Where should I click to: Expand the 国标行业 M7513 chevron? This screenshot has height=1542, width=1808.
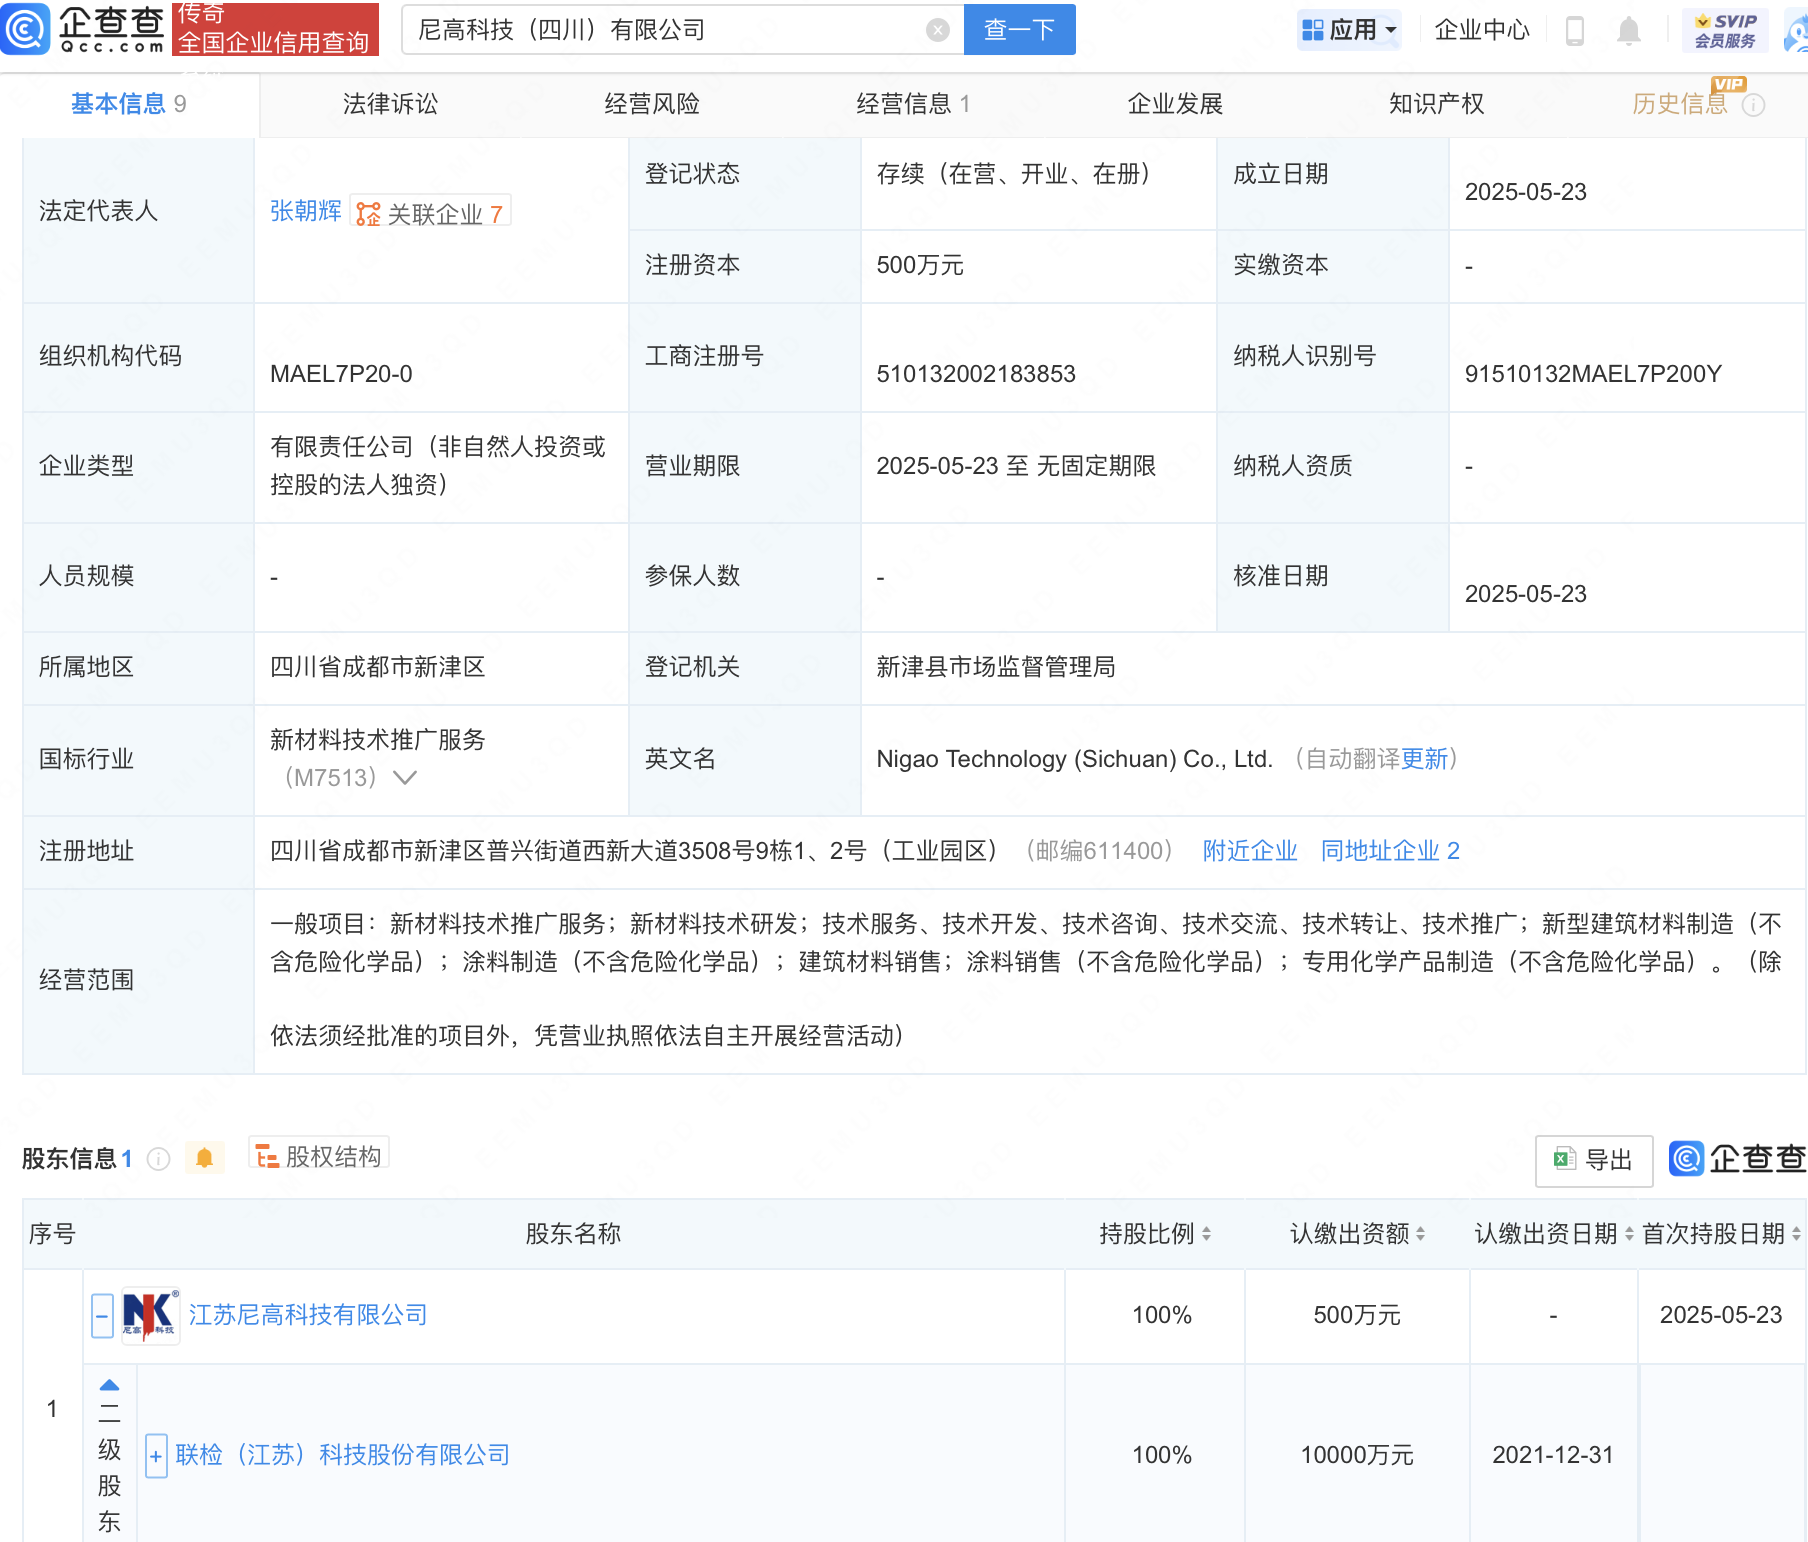[x=405, y=777]
